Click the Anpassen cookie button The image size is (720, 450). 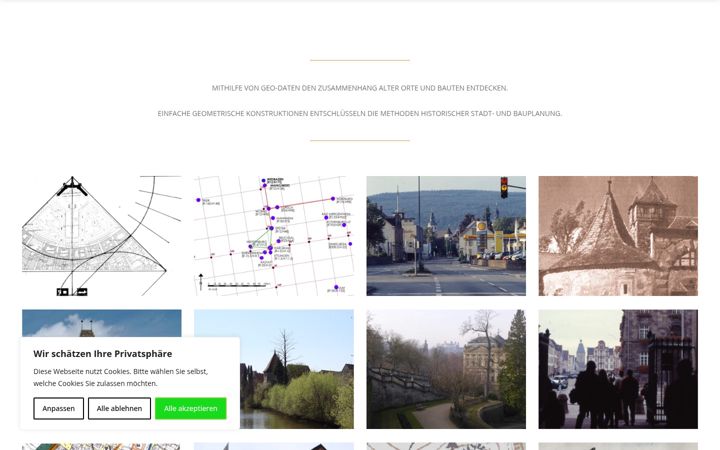click(x=58, y=408)
